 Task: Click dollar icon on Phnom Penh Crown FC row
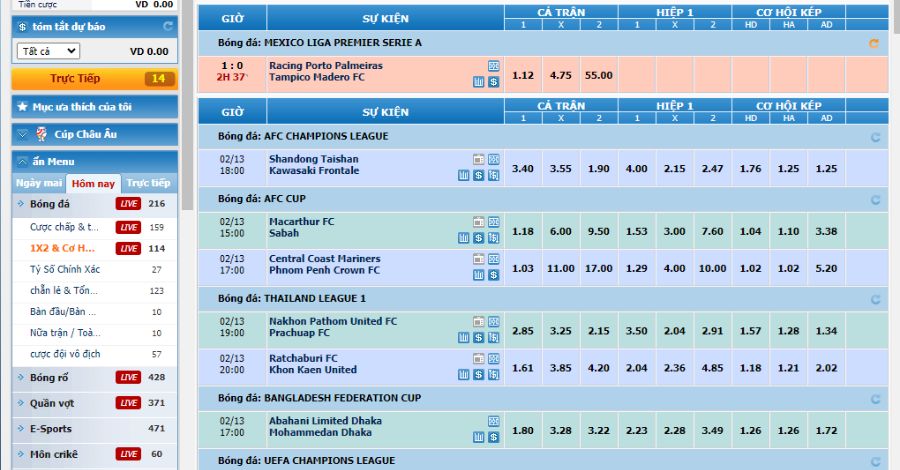coord(494,275)
